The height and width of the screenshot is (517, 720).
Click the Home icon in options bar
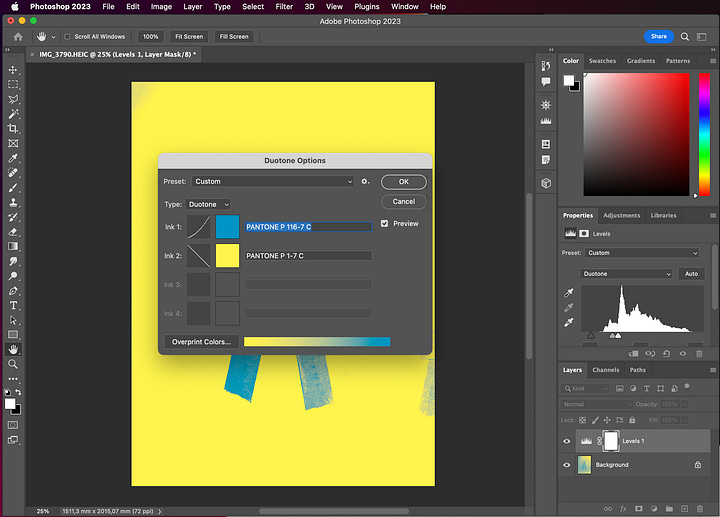point(18,37)
